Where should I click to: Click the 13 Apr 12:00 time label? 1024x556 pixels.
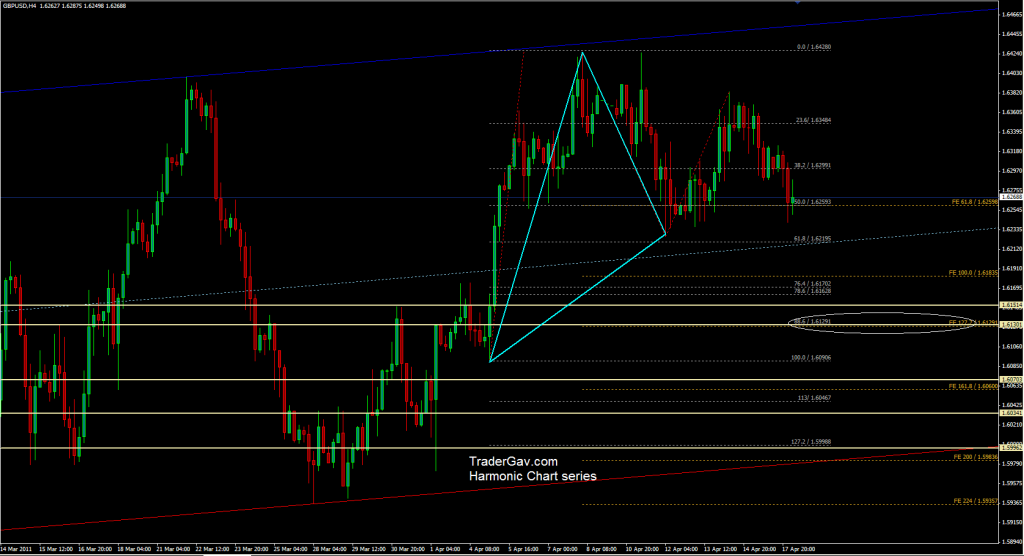coord(720,549)
